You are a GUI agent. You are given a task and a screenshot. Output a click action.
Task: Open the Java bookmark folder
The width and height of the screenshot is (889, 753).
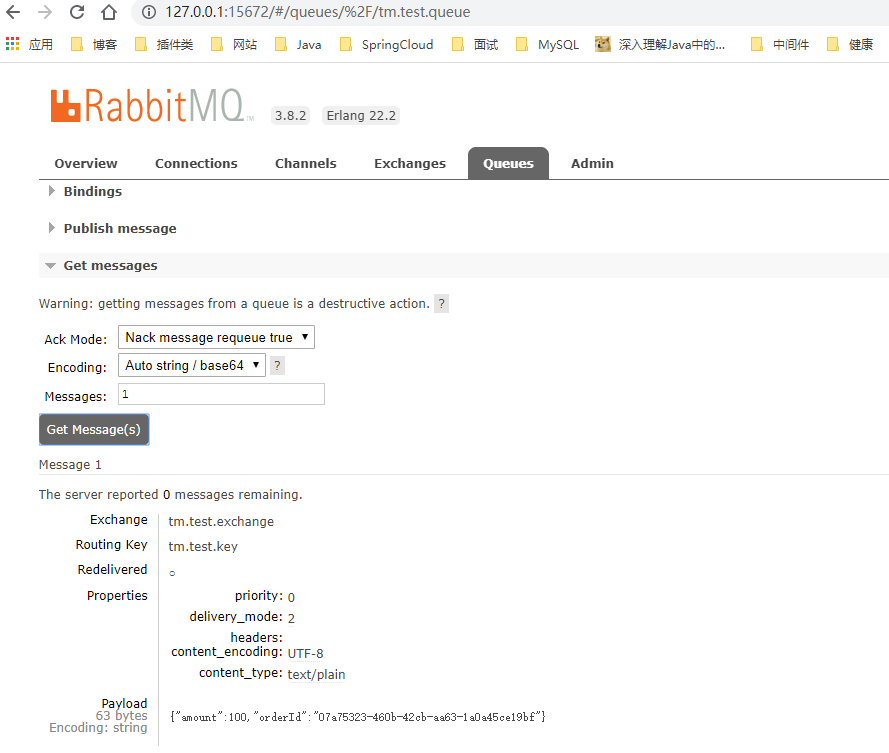point(298,44)
